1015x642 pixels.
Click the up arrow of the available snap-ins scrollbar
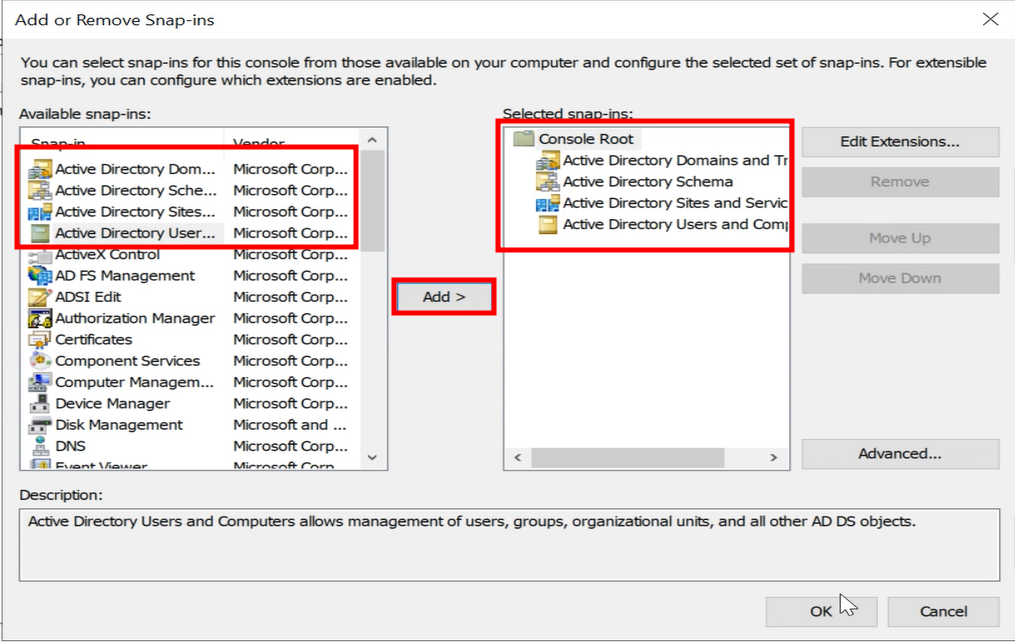click(x=372, y=140)
